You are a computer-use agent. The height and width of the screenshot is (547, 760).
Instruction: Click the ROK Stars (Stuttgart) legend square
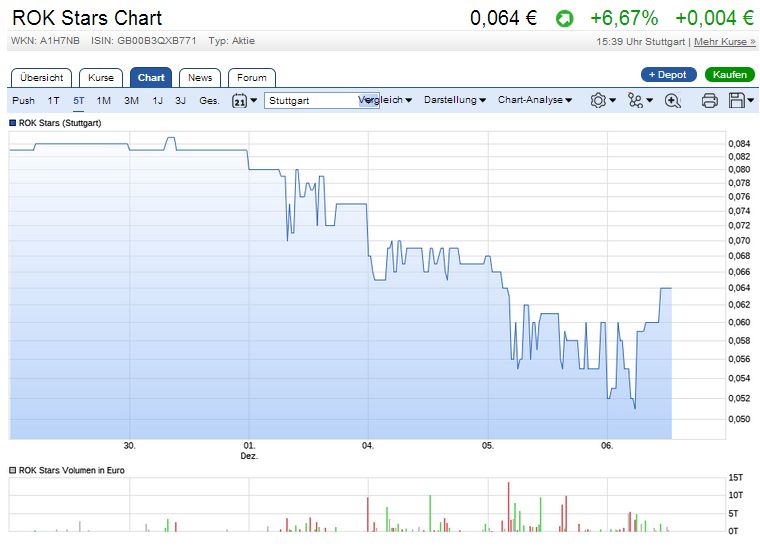pyautogui.click(x=13, y=123)
